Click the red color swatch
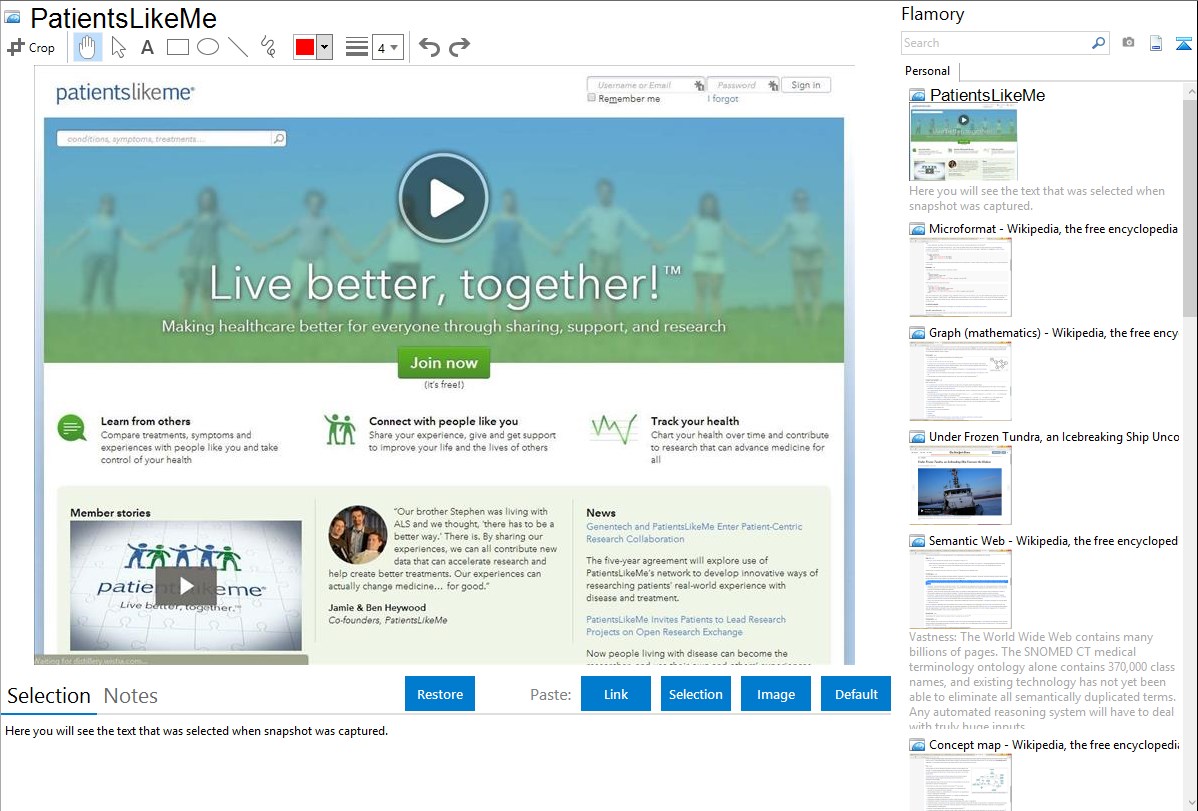Image resolution: width=1198 pixels, height=811 pixels. click(305, 47)
